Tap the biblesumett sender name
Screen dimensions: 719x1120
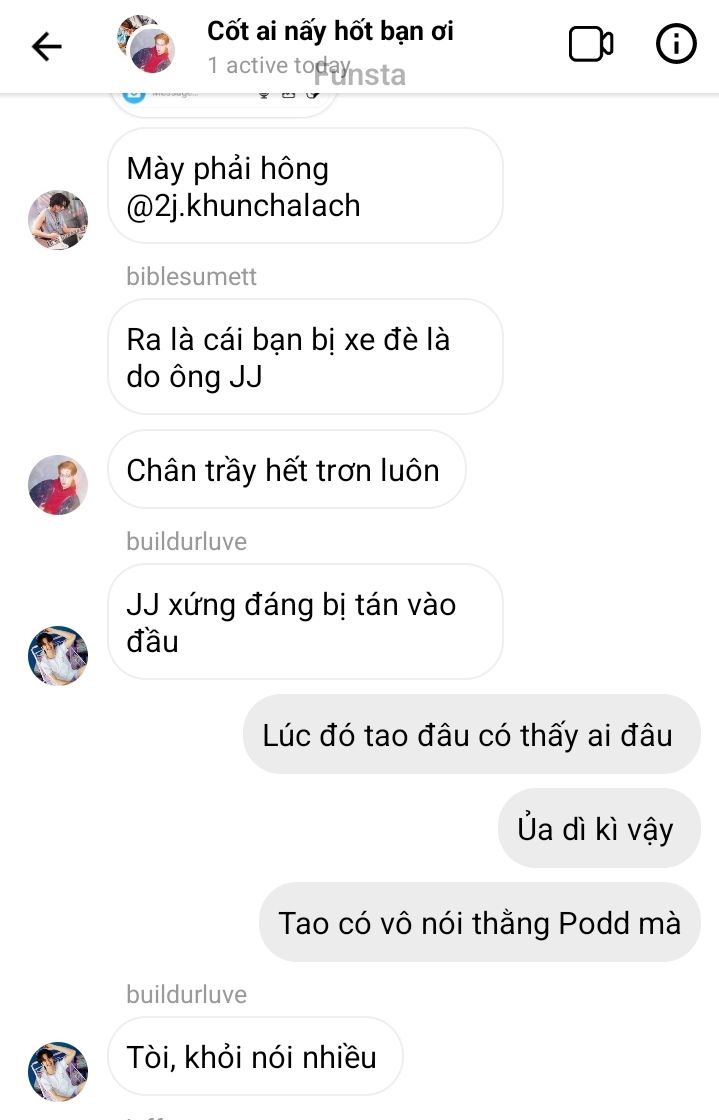(191, 276)
